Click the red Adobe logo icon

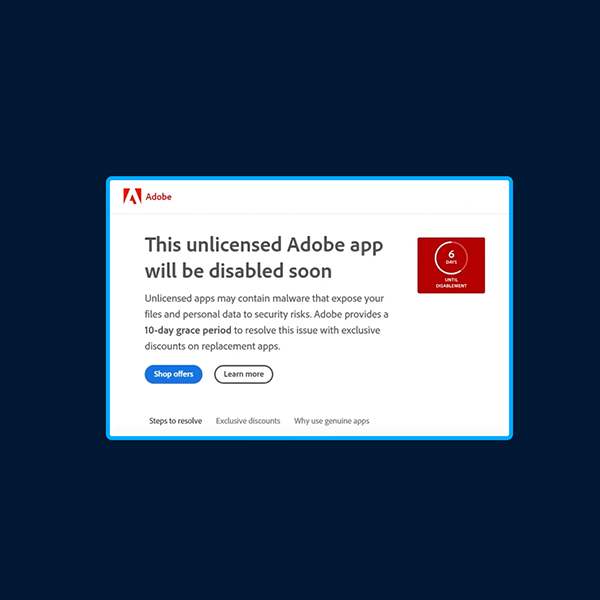click(132, 196)
